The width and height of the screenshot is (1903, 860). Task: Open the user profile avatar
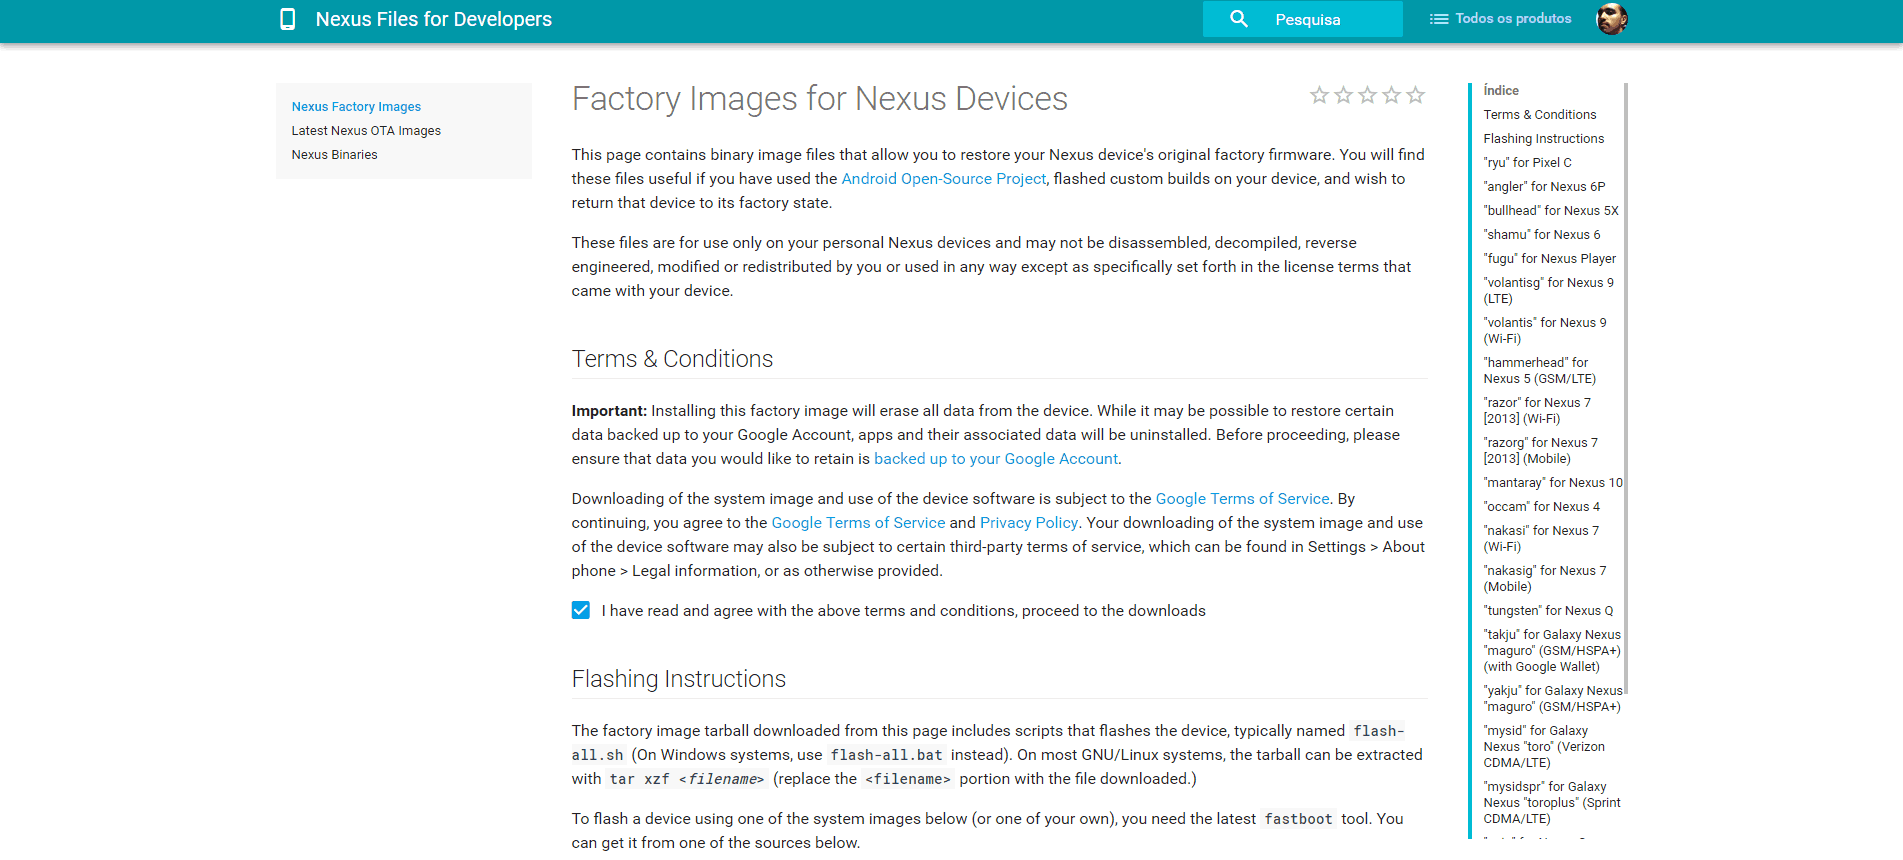click(1611, 19)
